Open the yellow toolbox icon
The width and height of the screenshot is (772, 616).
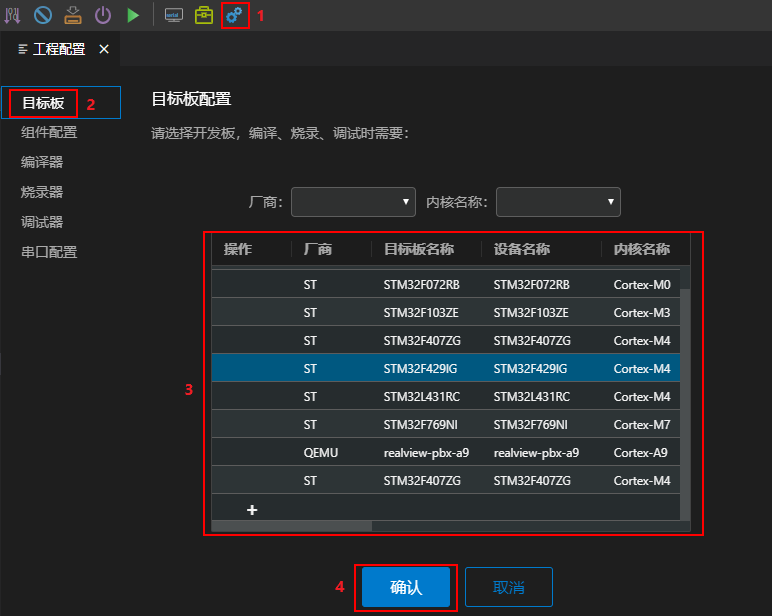point(204,15)
